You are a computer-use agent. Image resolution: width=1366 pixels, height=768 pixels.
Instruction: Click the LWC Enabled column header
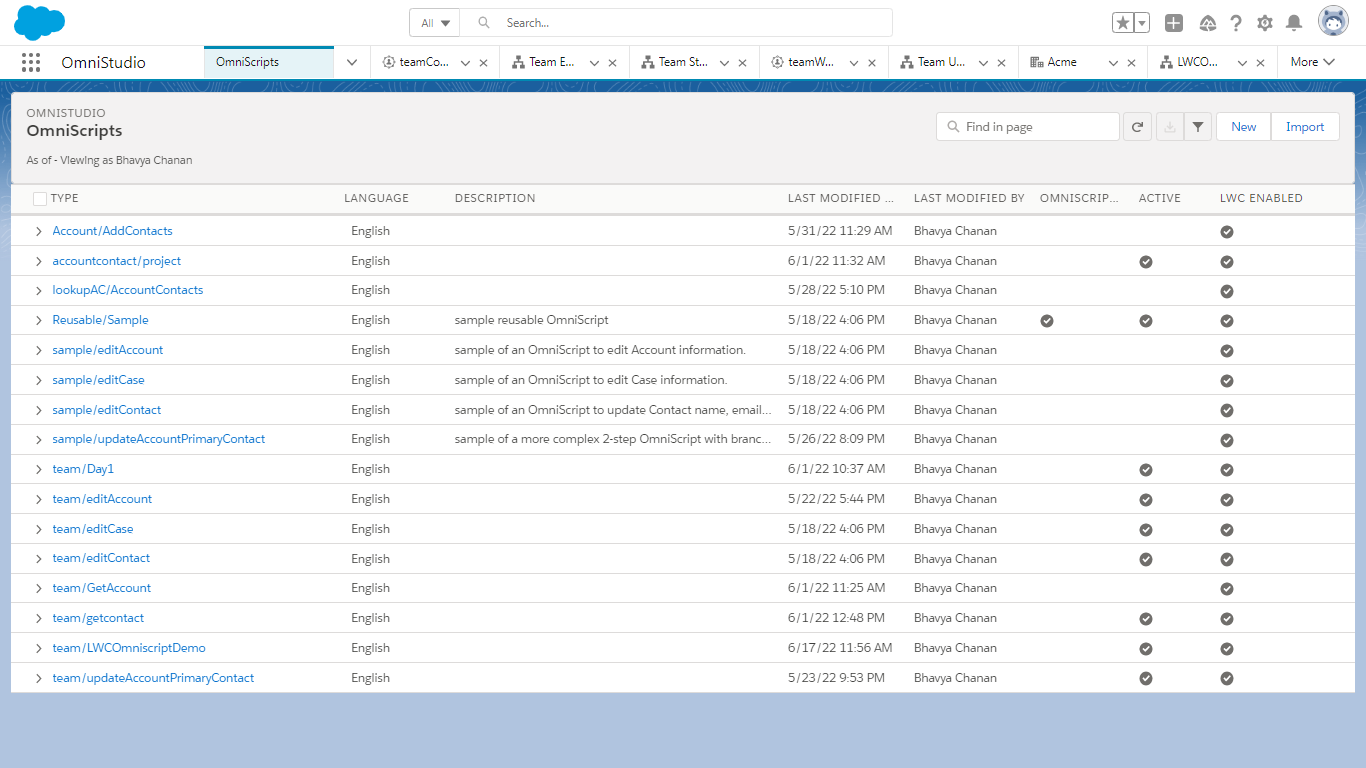point(1261,198)
